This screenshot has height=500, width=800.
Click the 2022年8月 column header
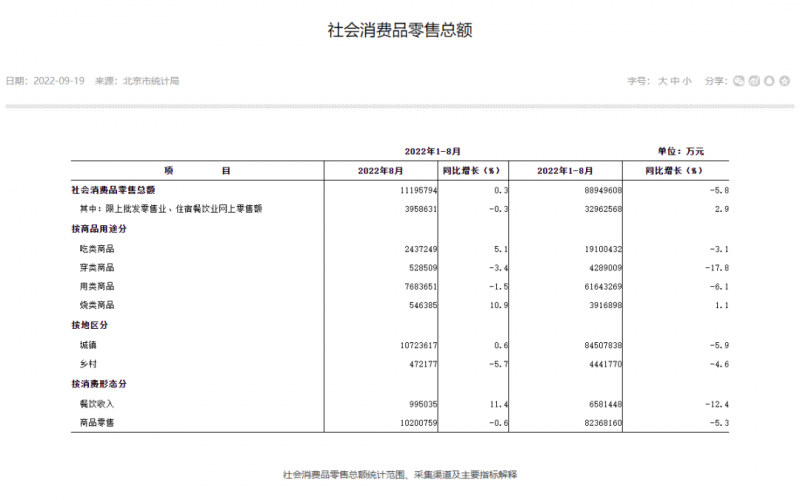tap(380, 170)
